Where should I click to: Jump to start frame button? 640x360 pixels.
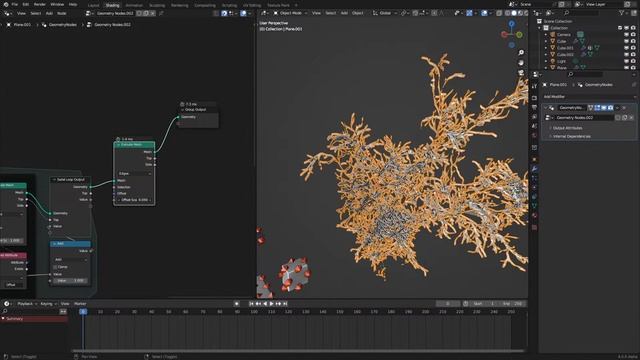tap(251, 304)
